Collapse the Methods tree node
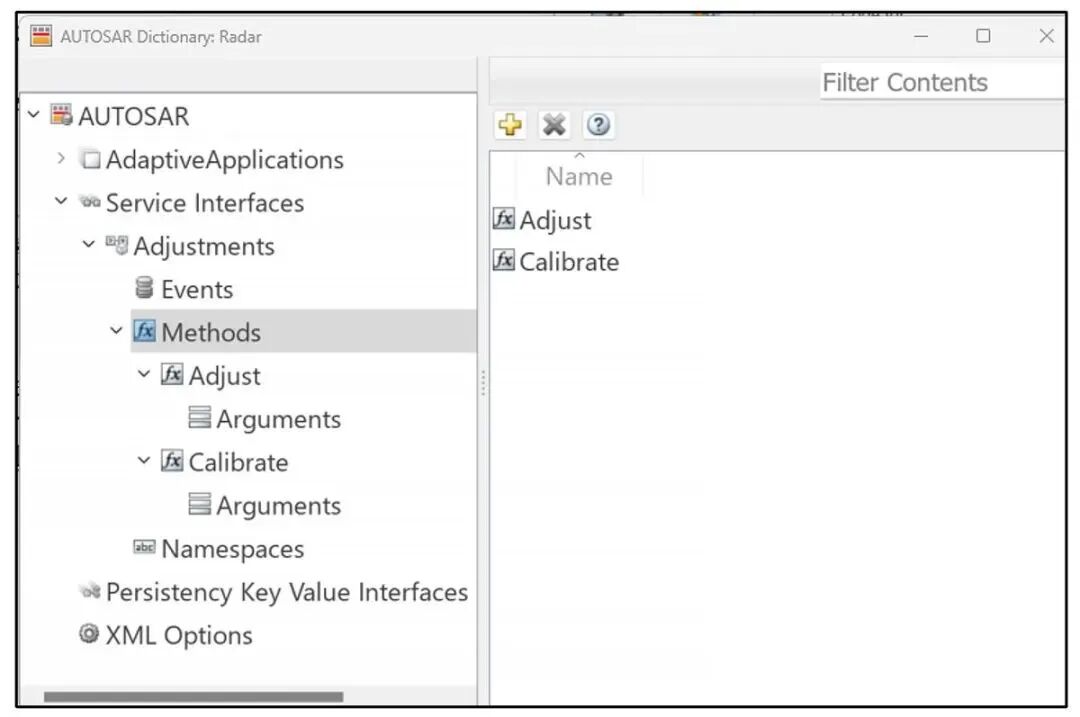The width and height of the screenshot is (1080, 717). click(116, 331)
